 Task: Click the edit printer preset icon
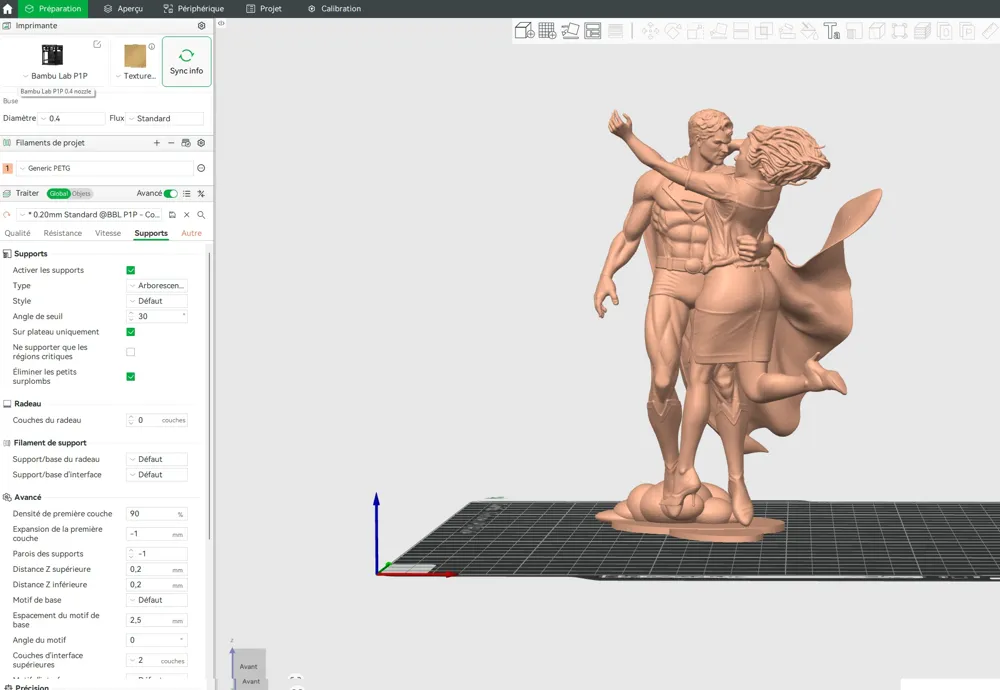97,44
